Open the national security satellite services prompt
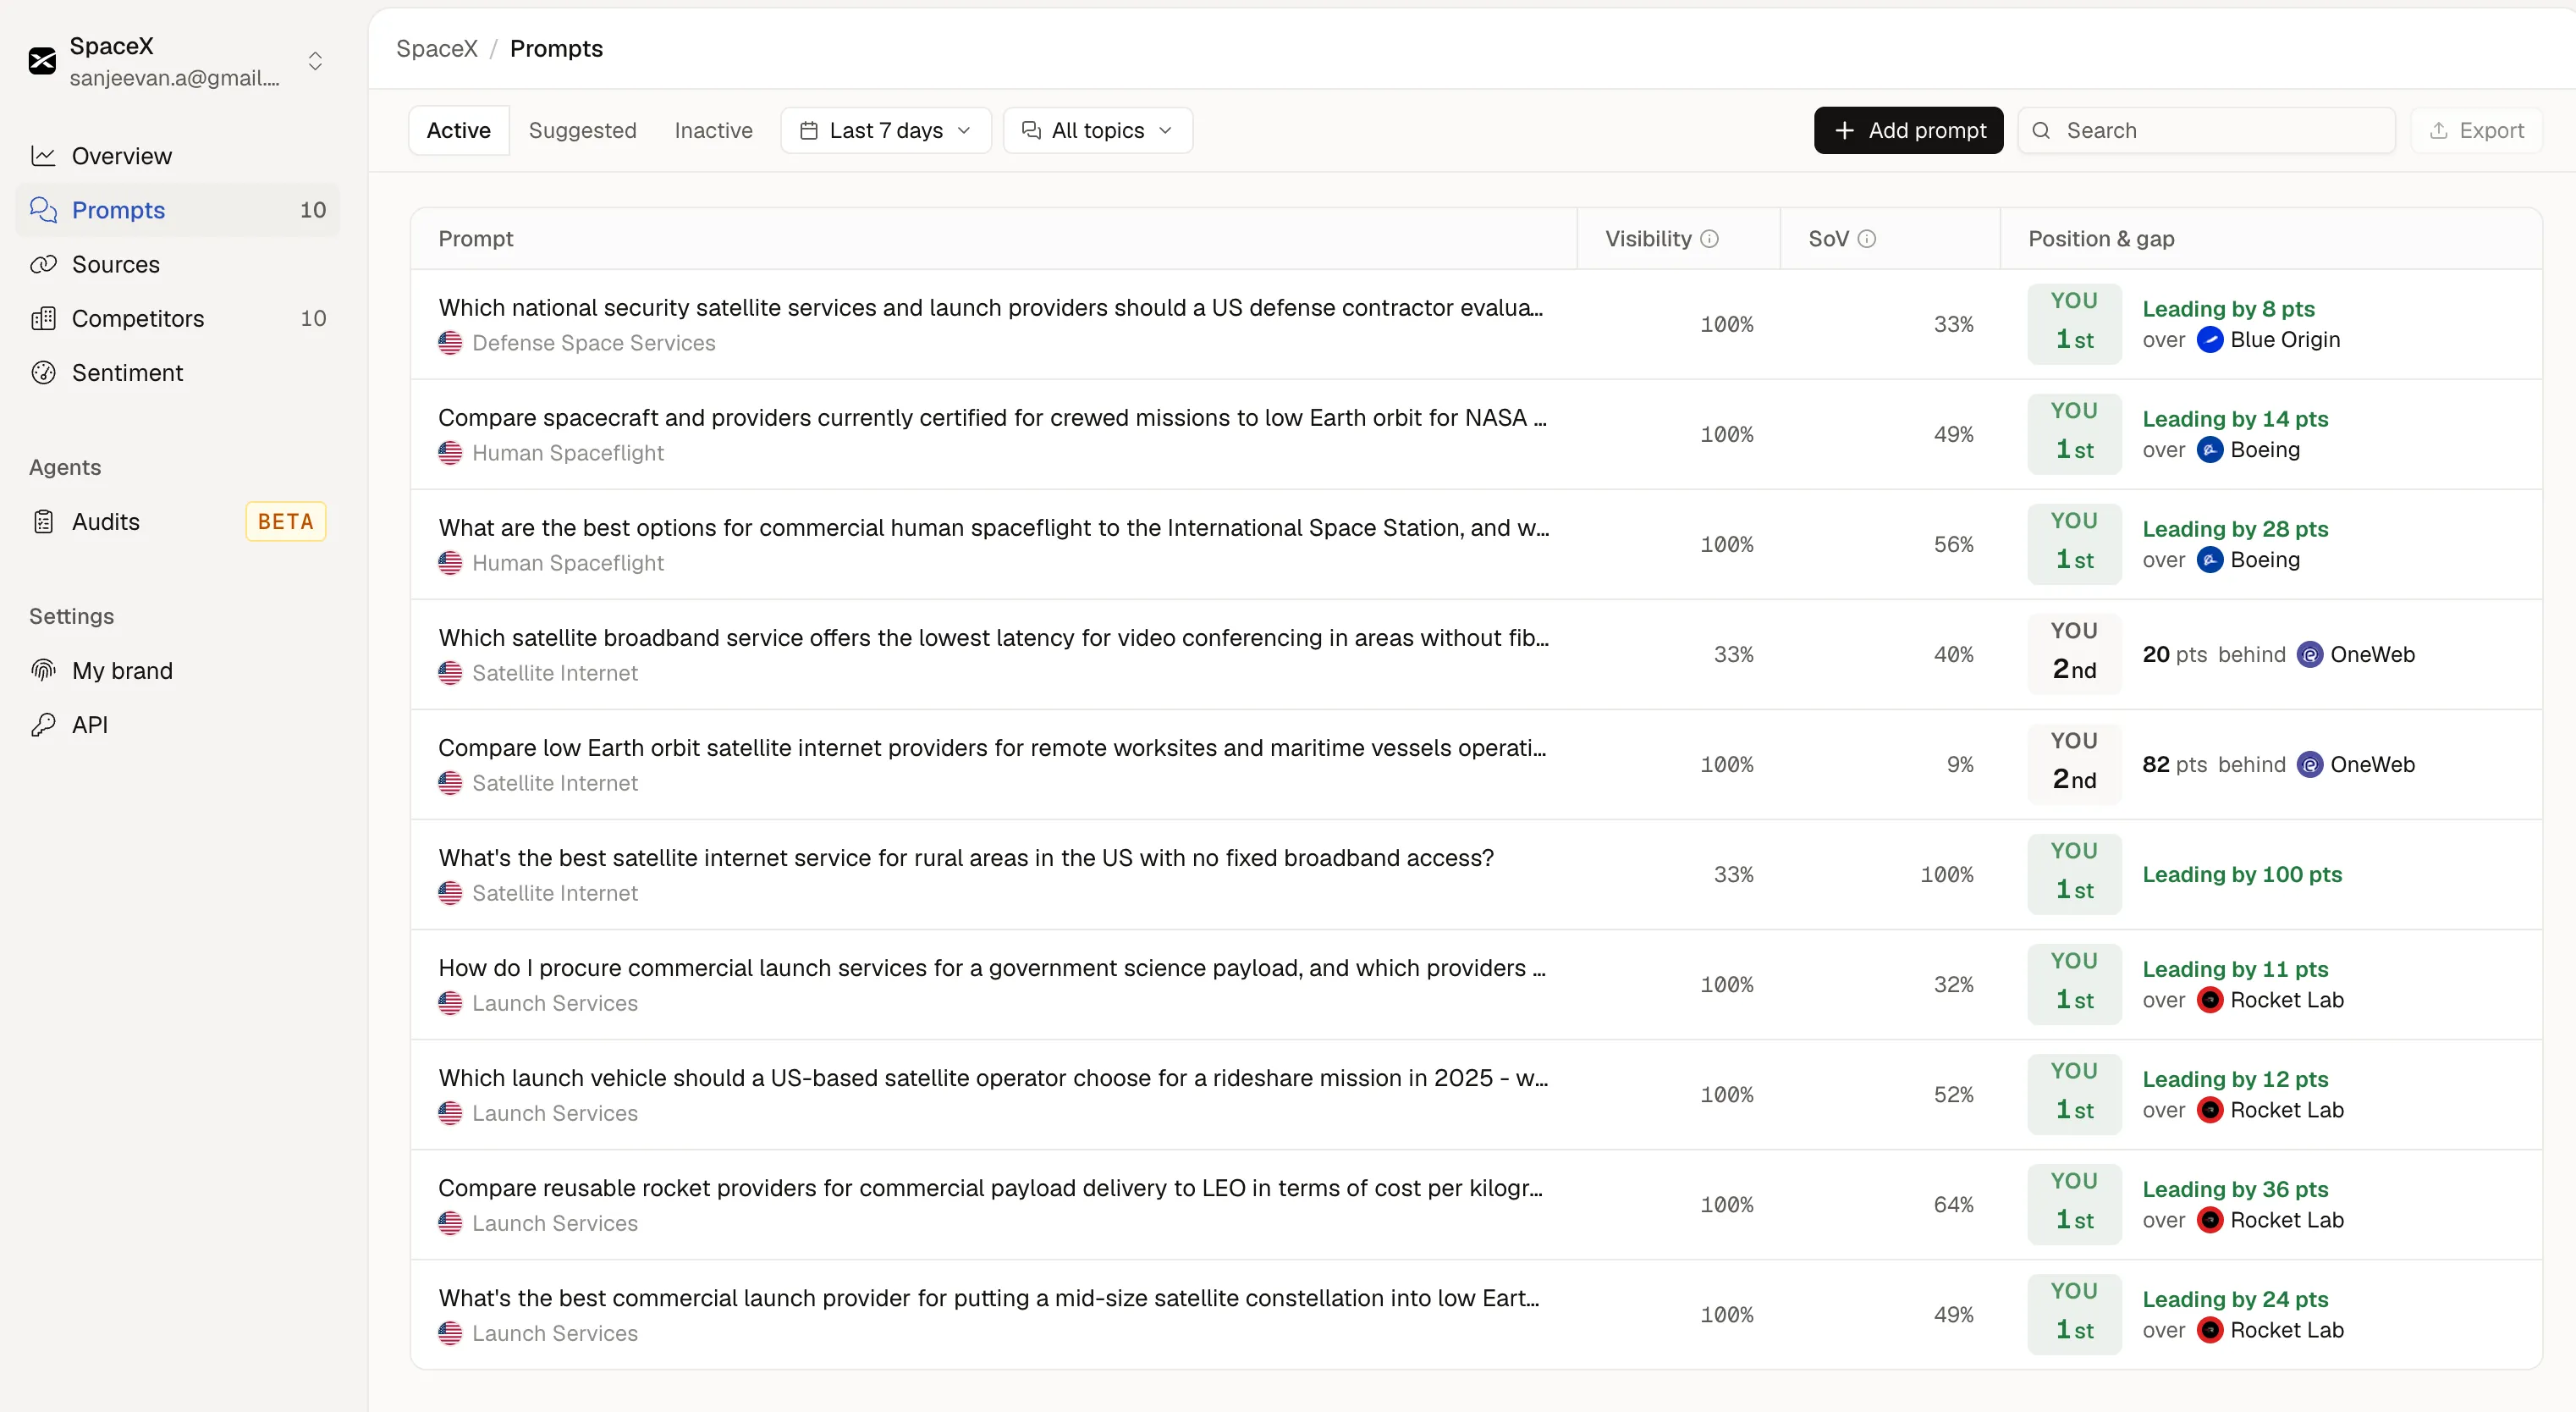Image resolution: width=2576 pixels, height=1412 pixels. click(990, 307)
